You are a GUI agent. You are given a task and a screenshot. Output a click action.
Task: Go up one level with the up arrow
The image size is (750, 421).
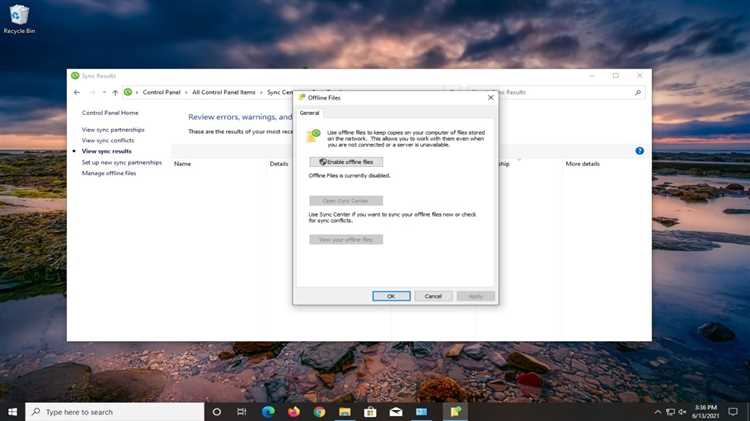[x=115, y=92]
